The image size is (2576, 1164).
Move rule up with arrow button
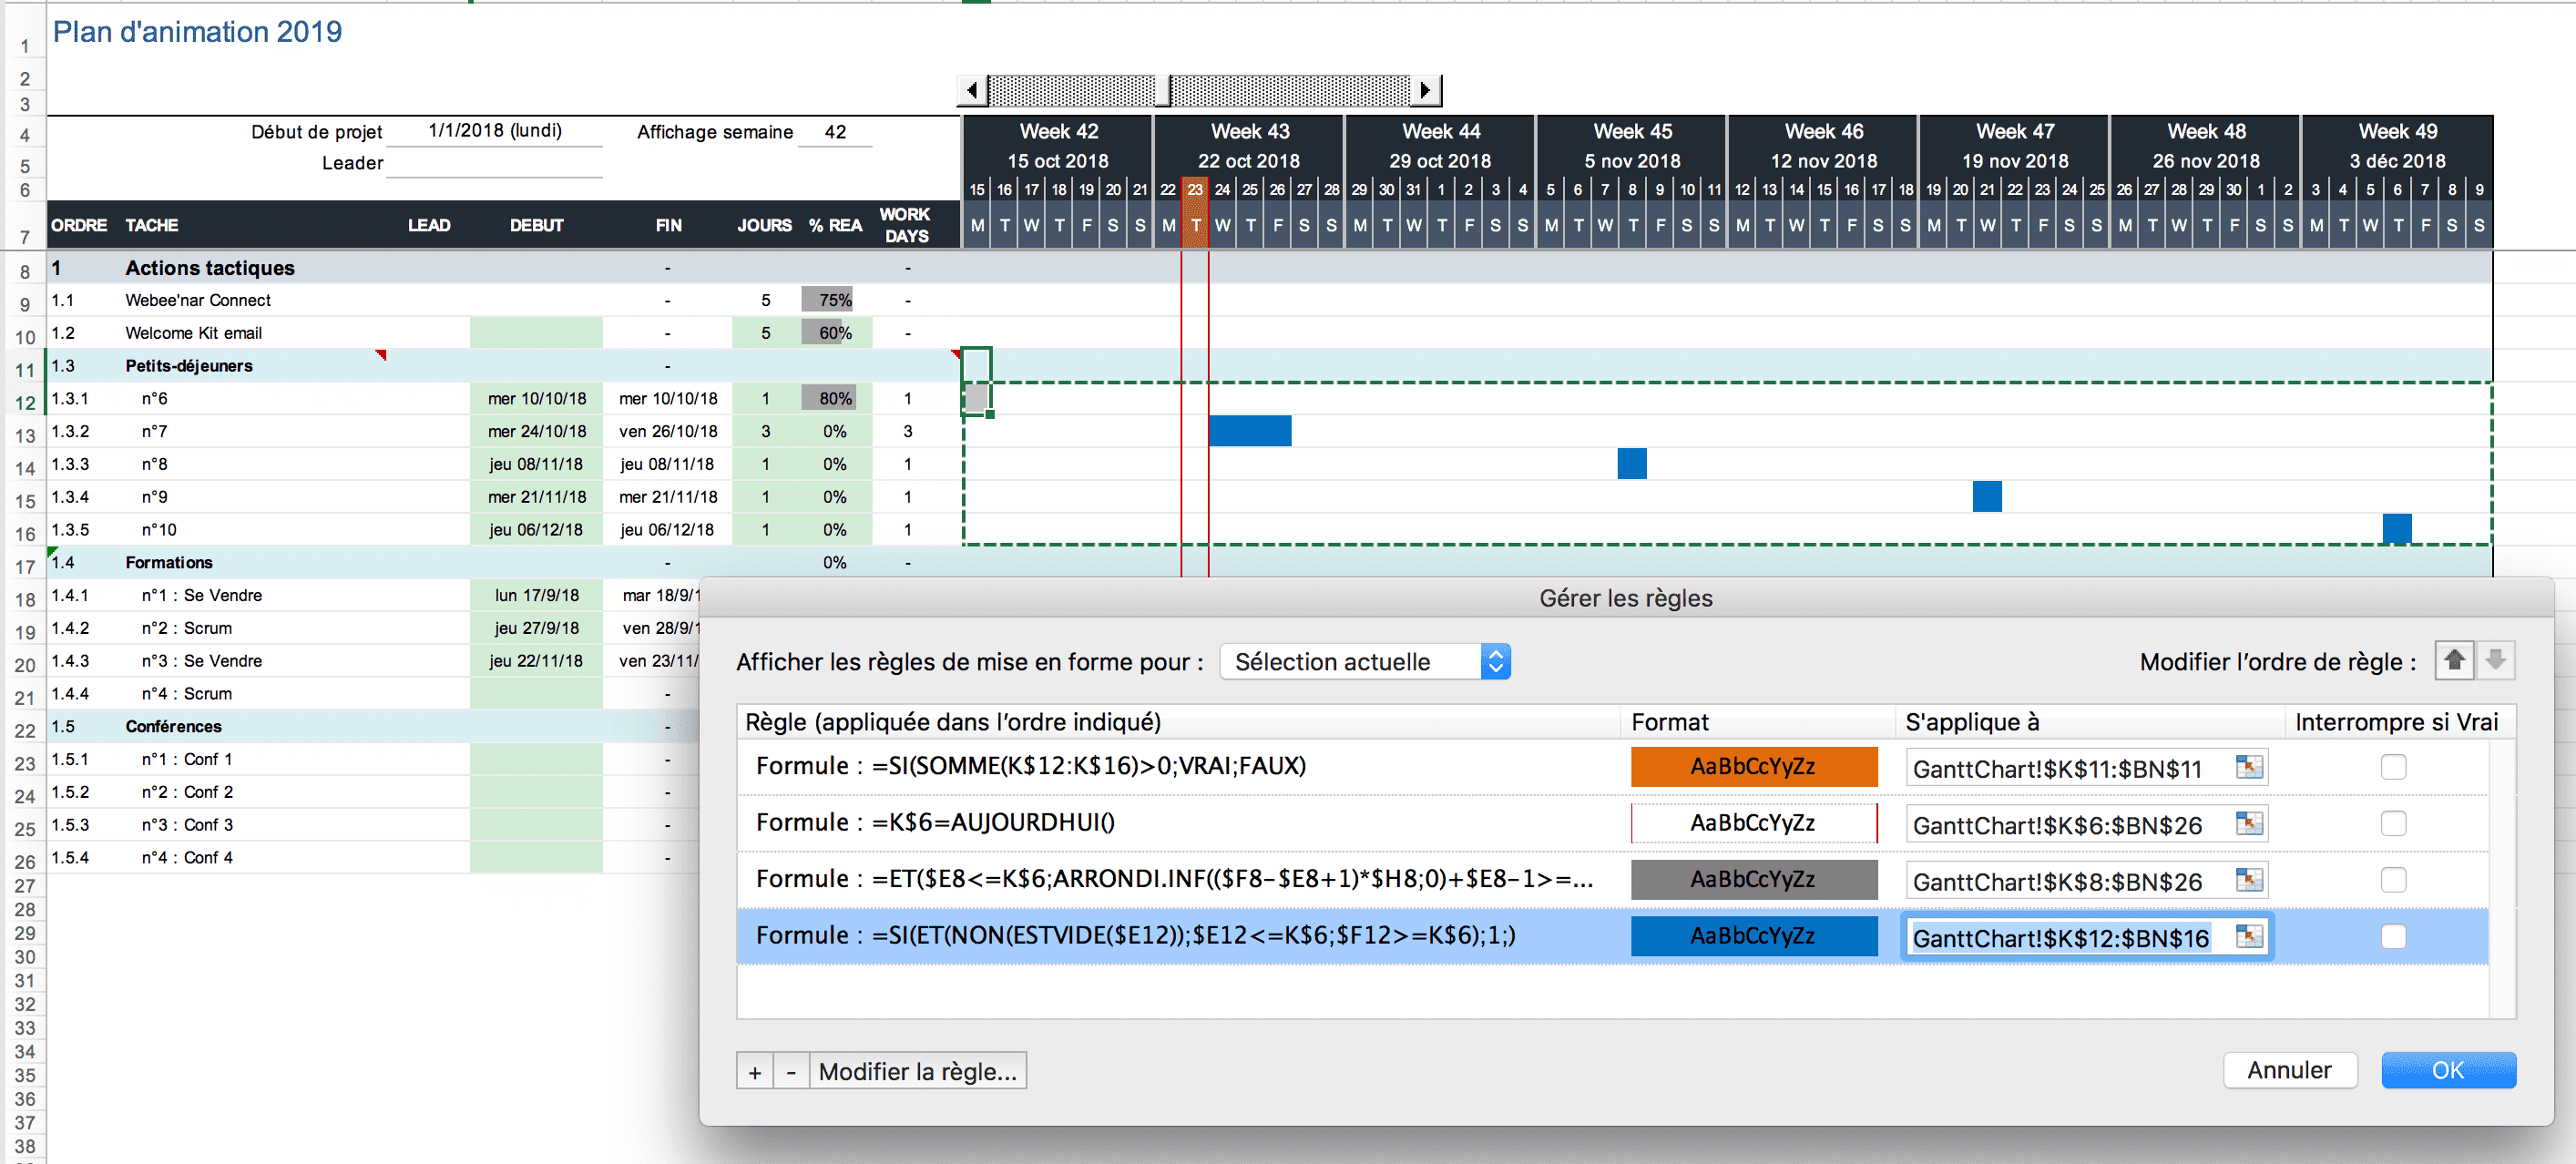(2453, 660)
